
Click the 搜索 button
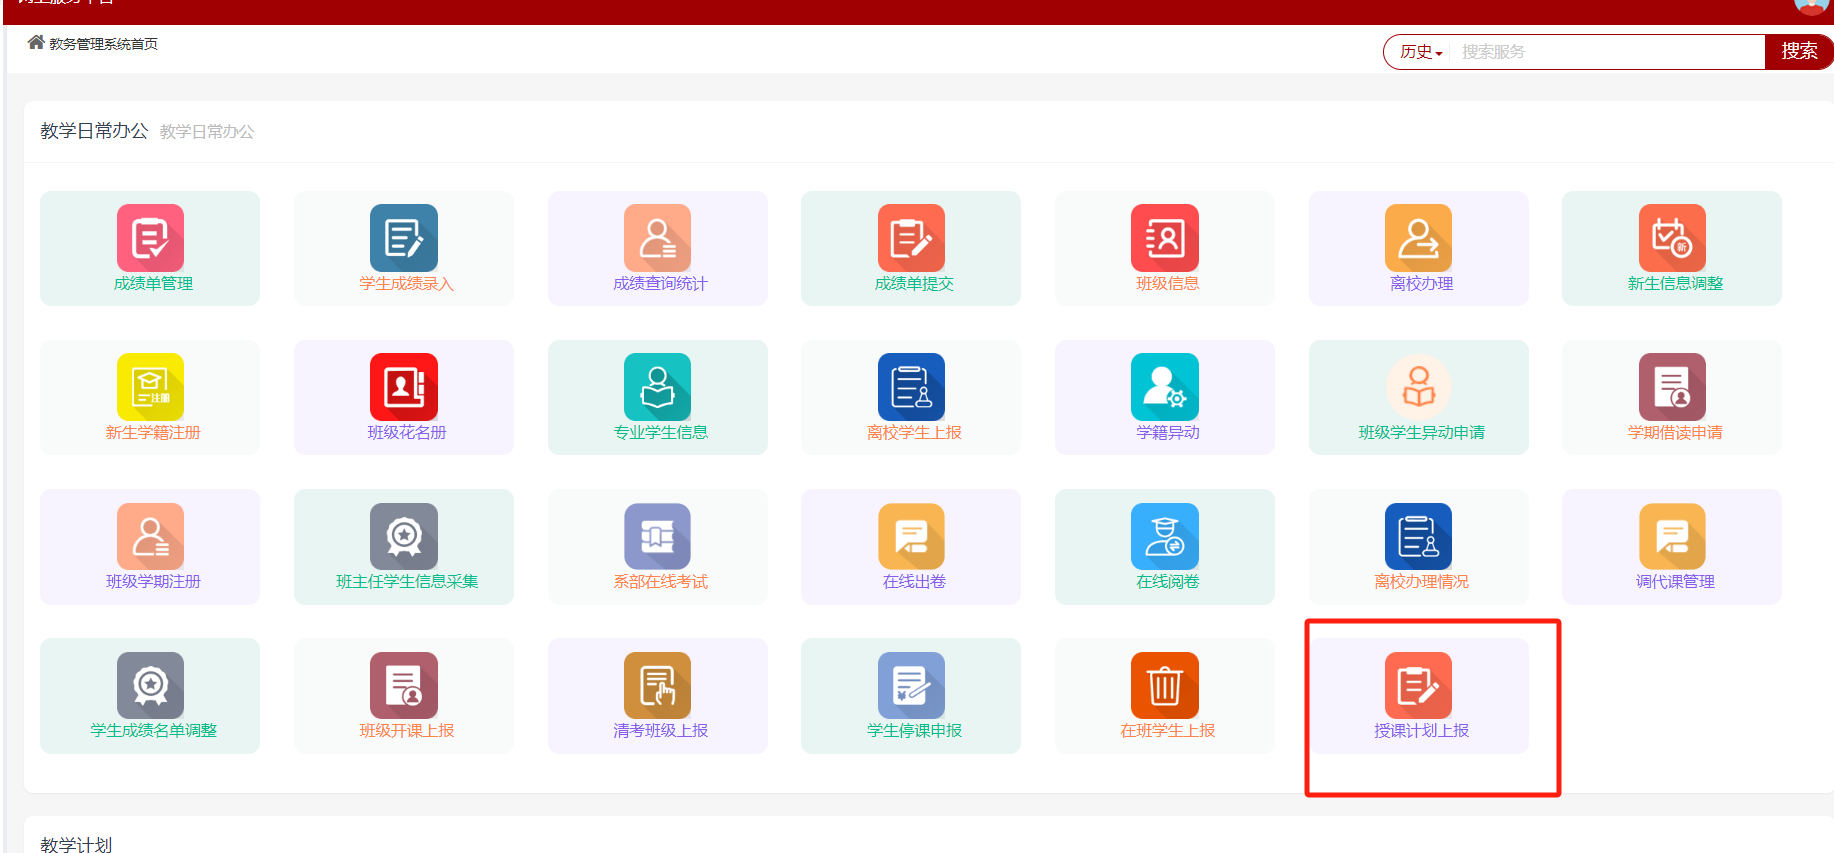[x=1798, y=52]
